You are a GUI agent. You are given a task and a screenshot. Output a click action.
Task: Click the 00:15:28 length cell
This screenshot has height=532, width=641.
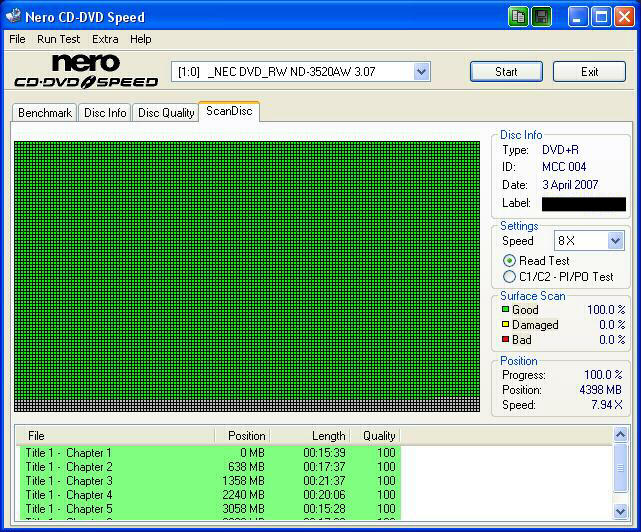coord(324,509)
